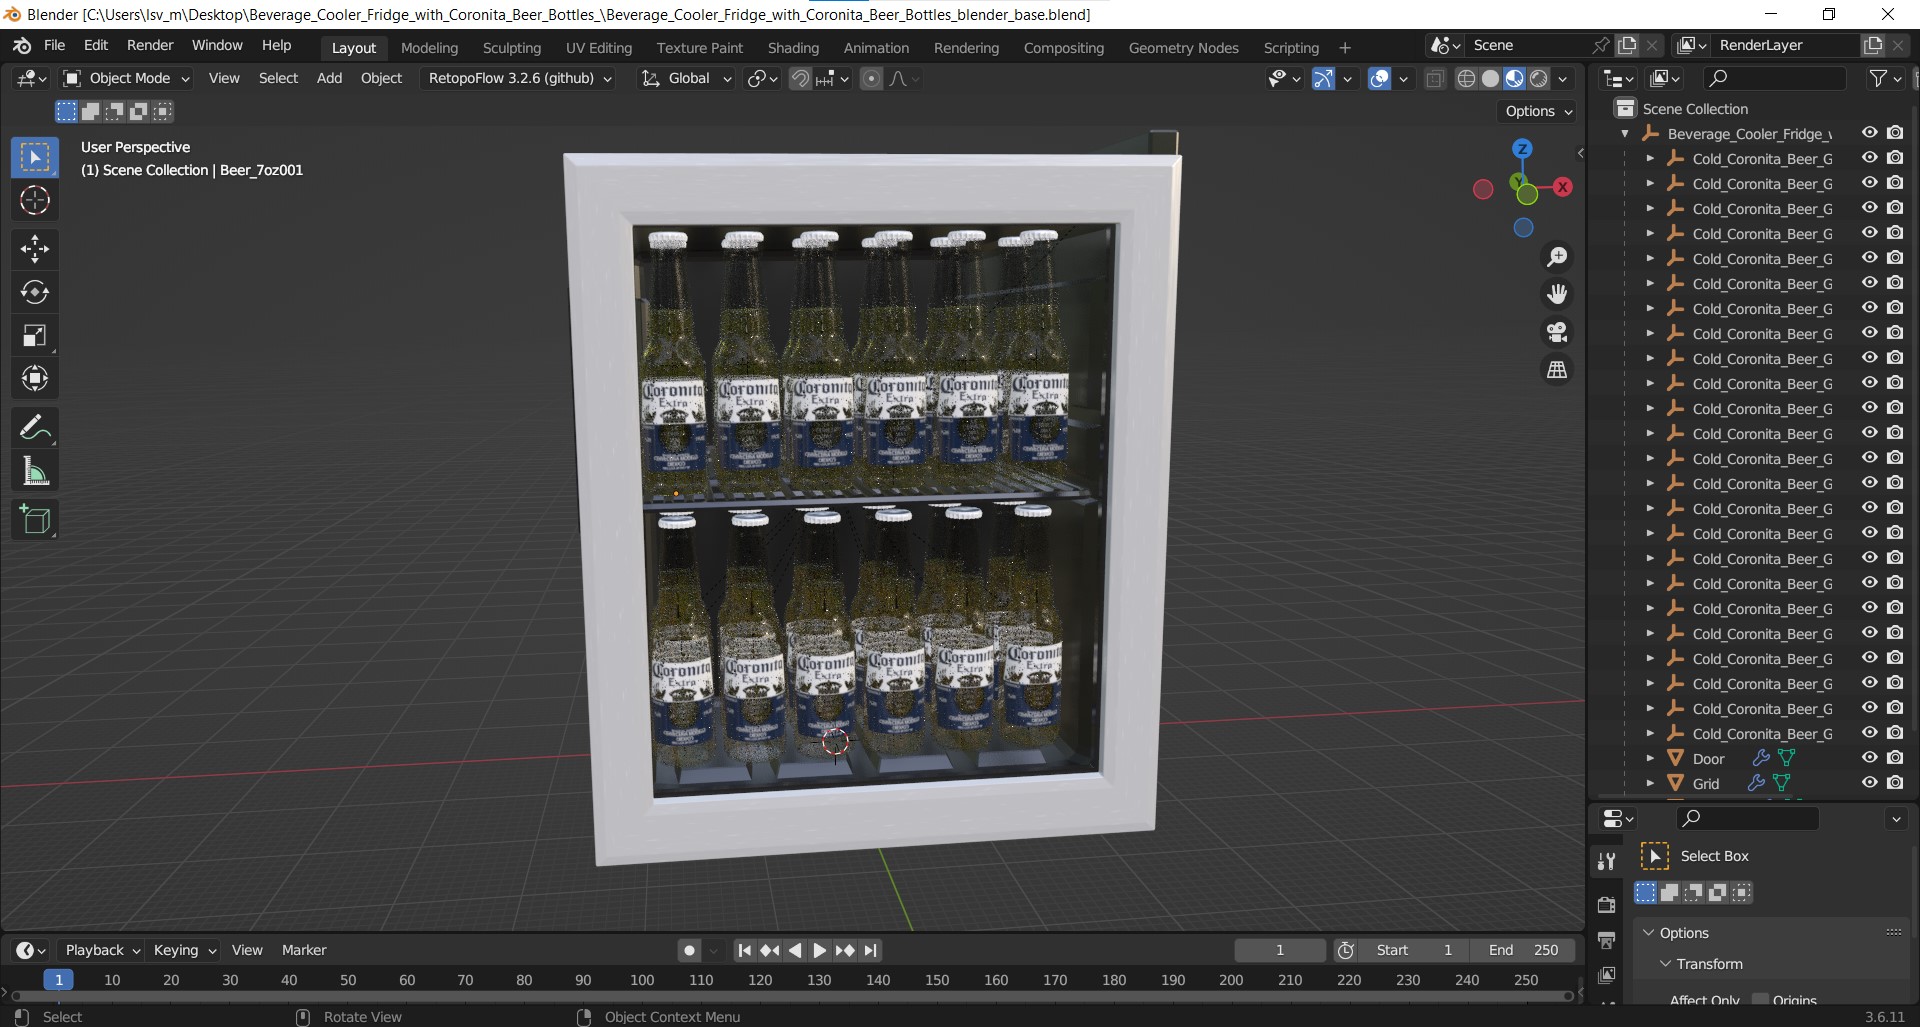Click the Pan view hand icon
This screenshot has height=1027, width=1920.
click(x=1557, y=294)
